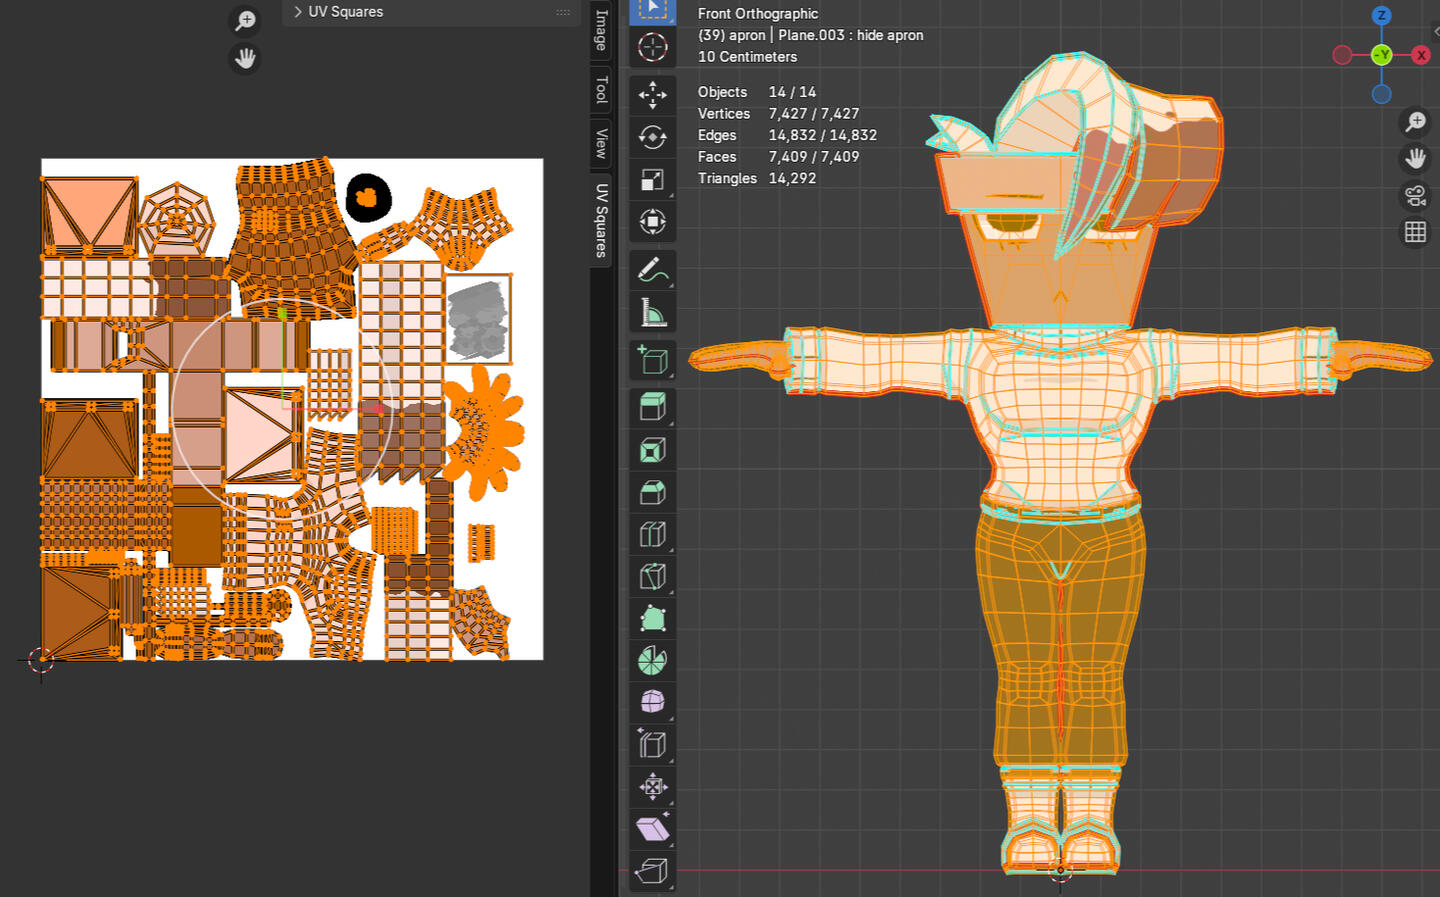Select the Extrude Region tool
This screenshot has height=897, width=1440.
(x=652, y=406)
